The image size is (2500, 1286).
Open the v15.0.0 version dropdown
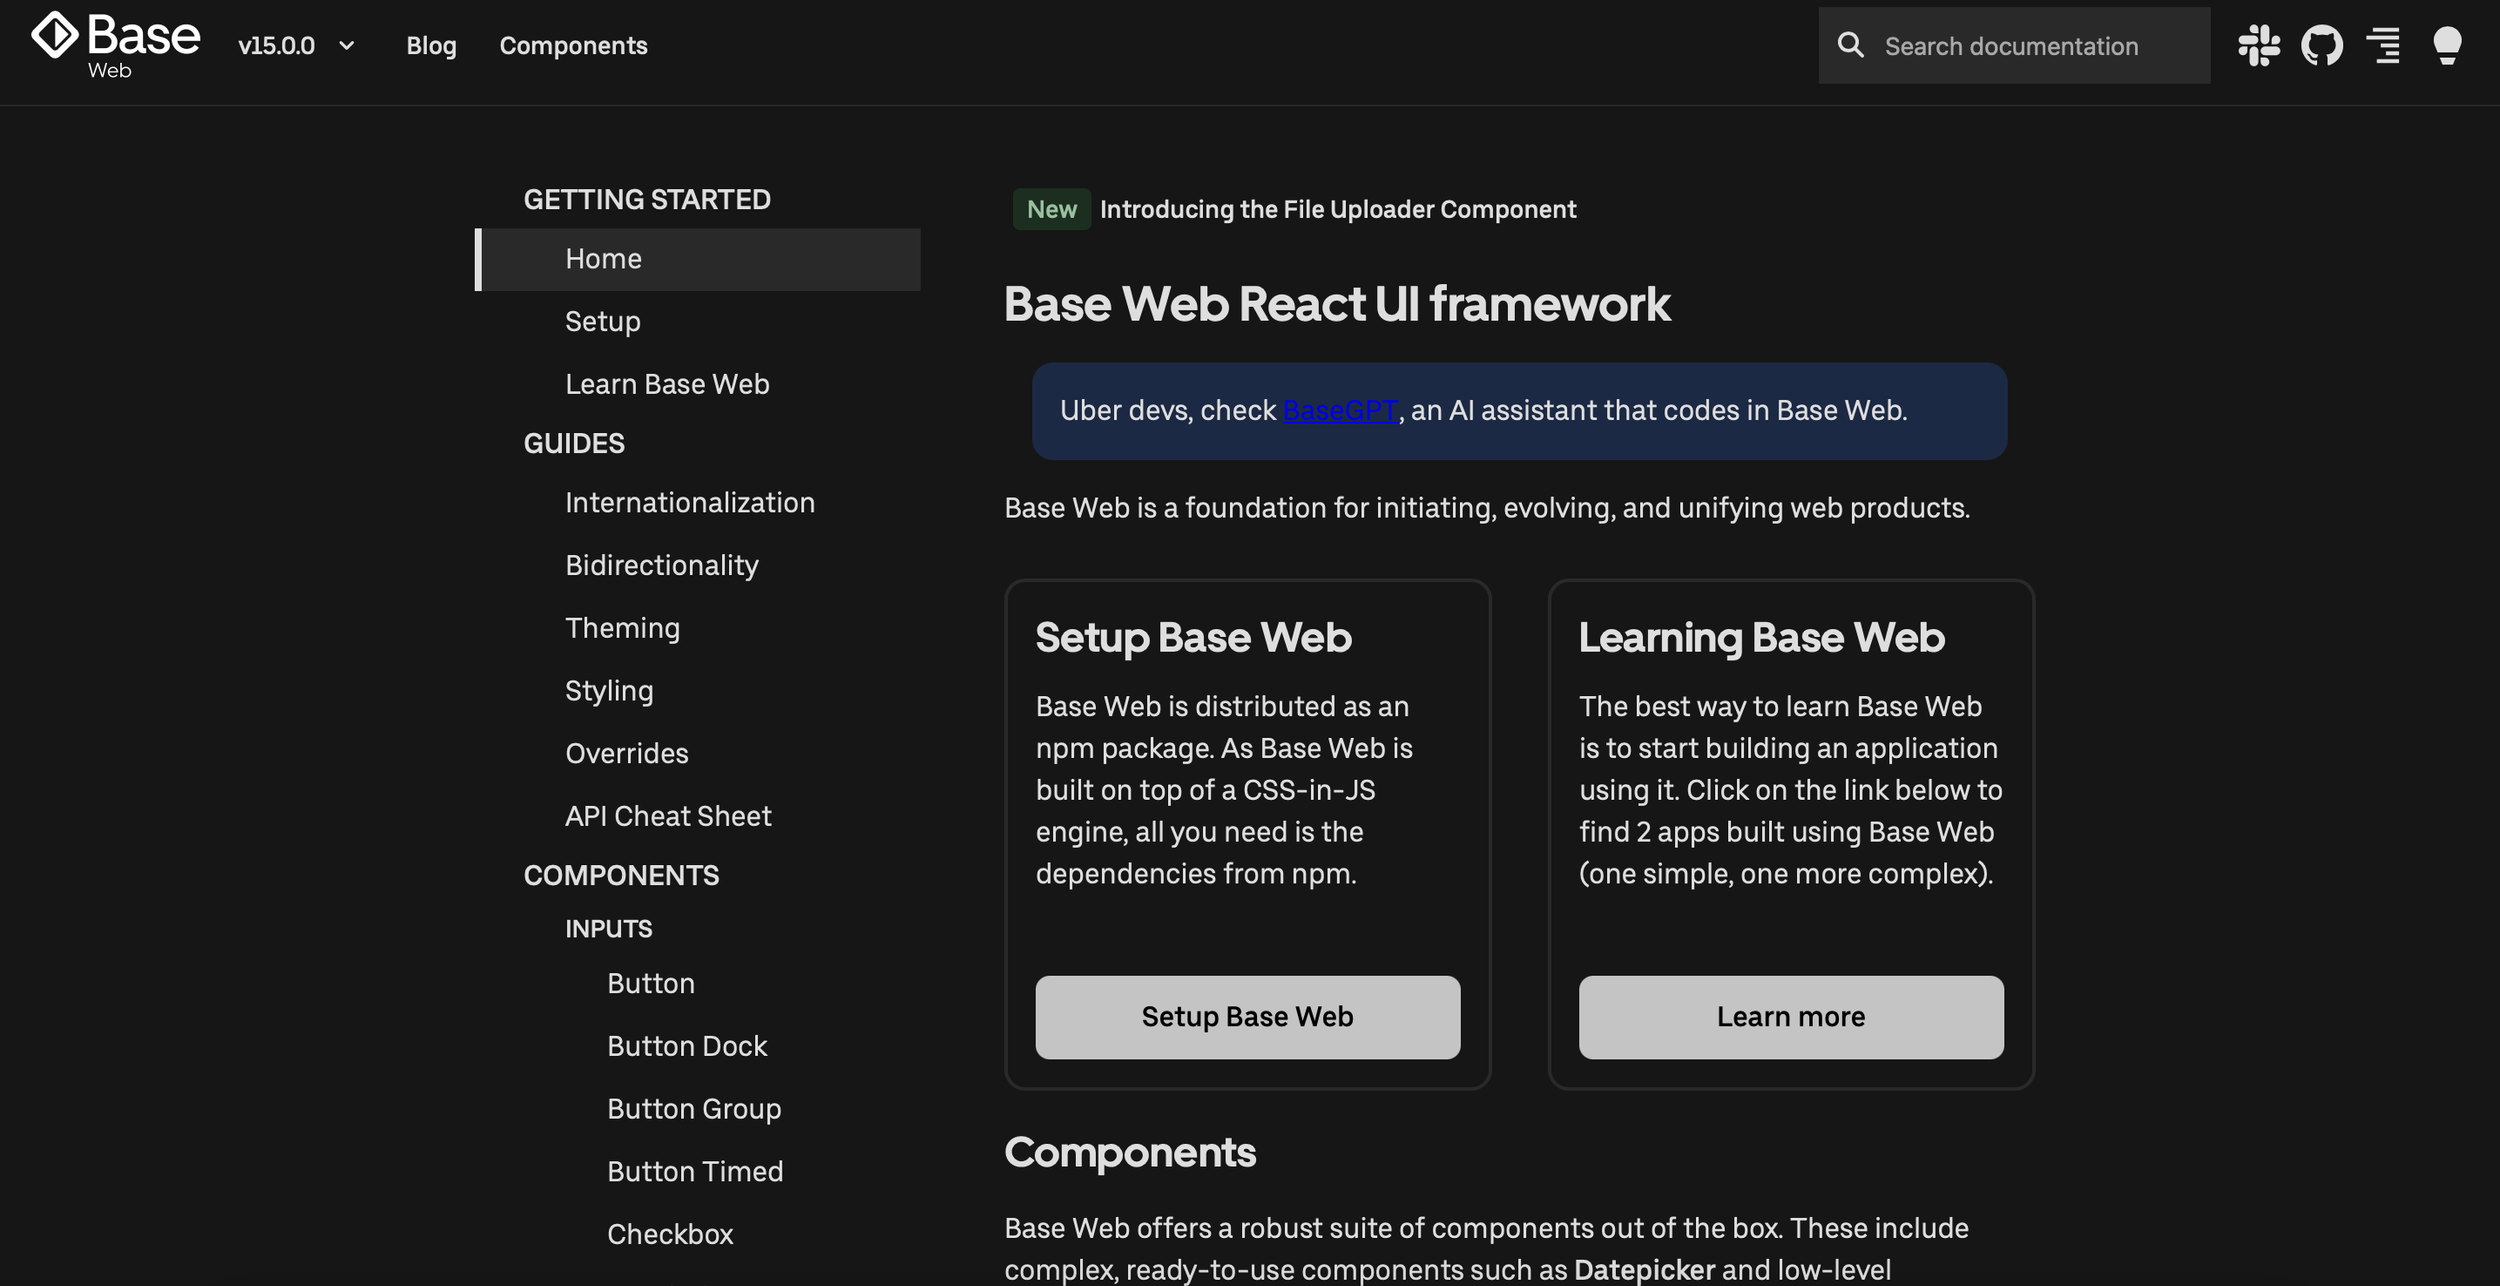click(296, 46)
